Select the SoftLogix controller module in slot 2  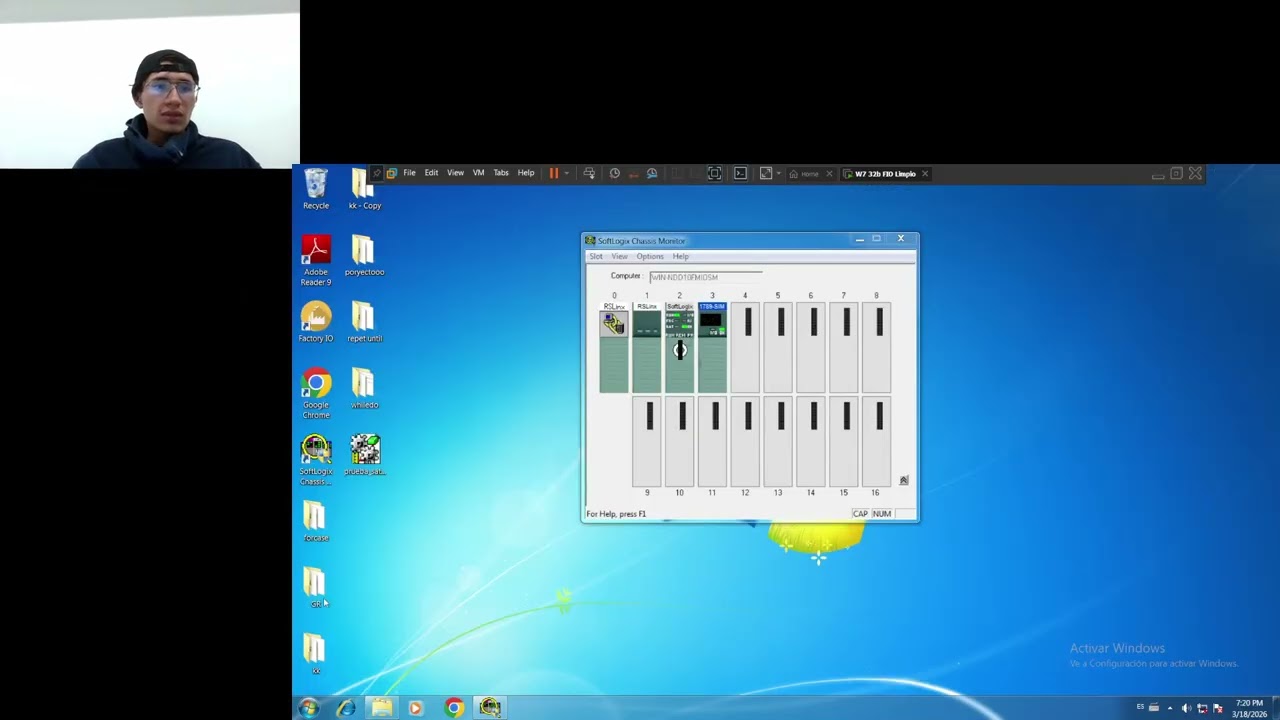pos(679,348)
